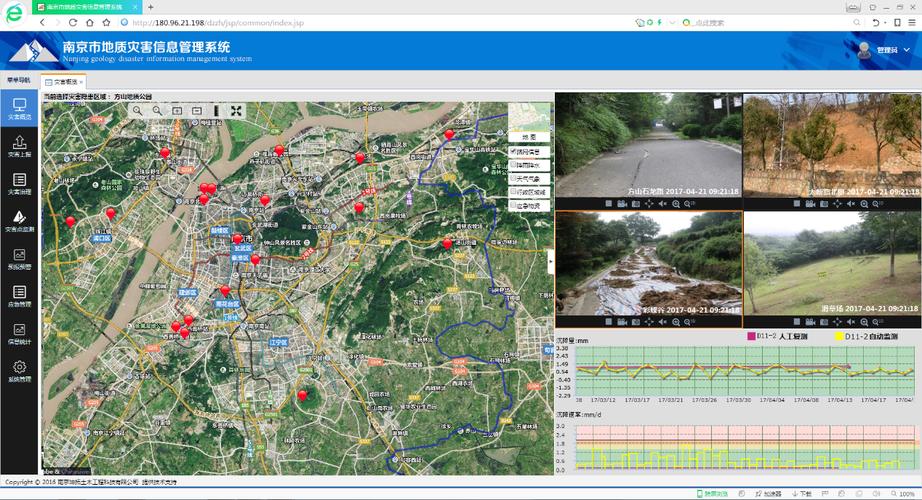
Task: Open the disaster point monitoring icon in sidebar
Action: (19, 217)
